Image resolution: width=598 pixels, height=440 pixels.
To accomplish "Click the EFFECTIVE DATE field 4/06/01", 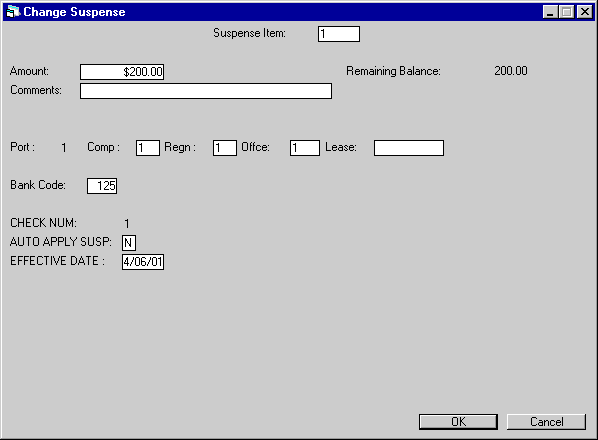I will click(x=143, y=262).
